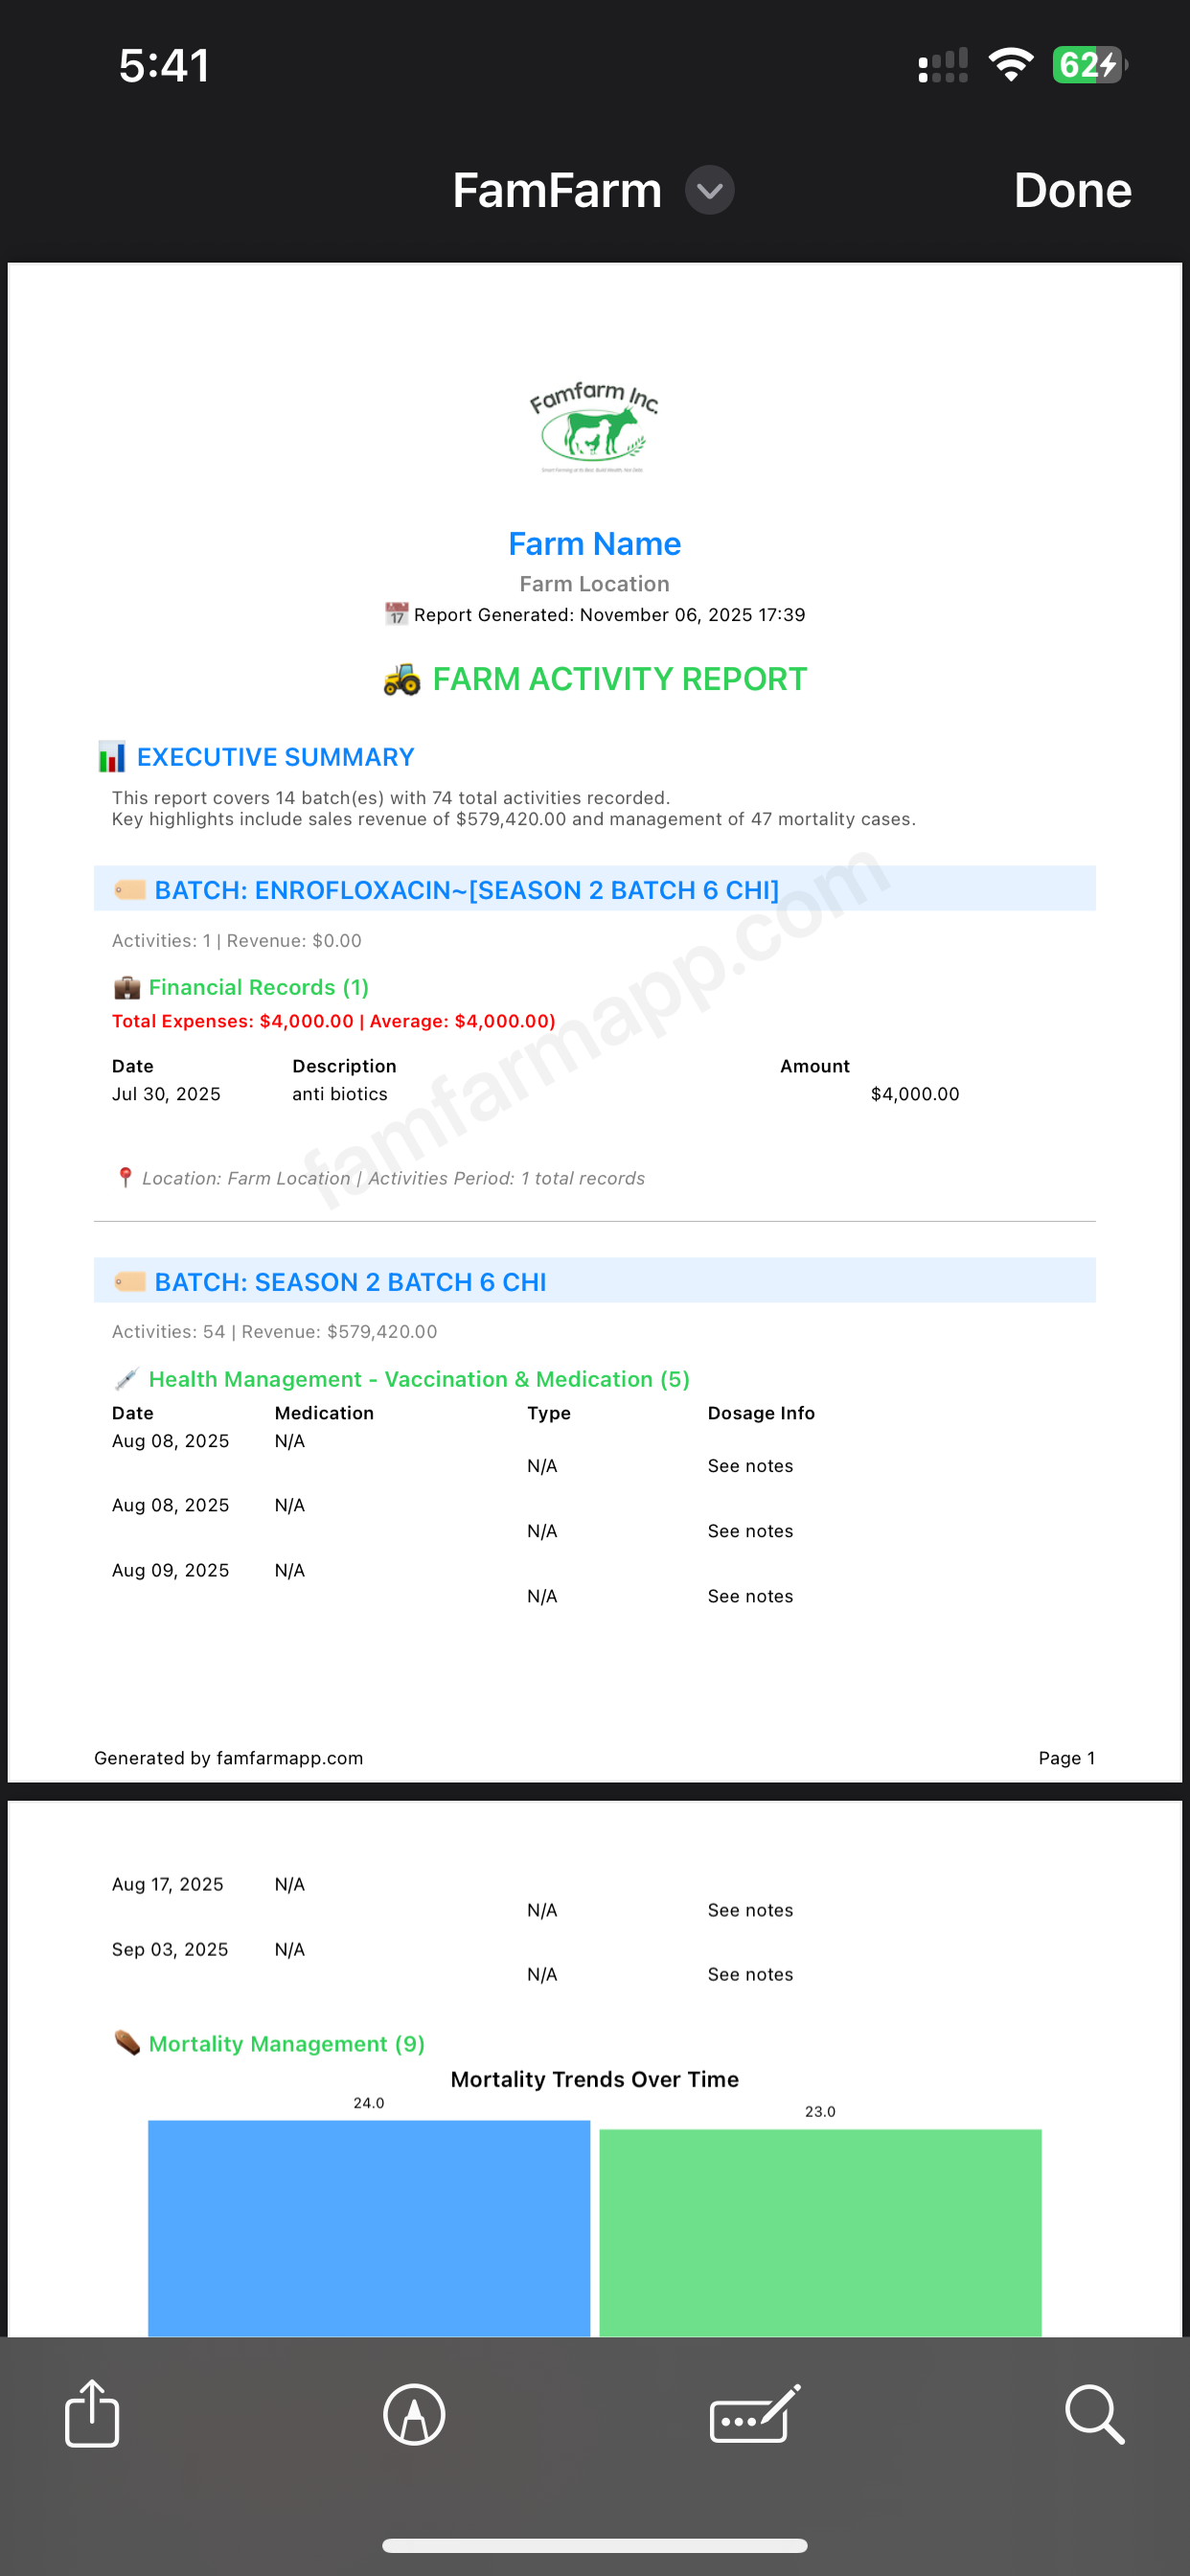The image size is (1190, 2576).
Task: Click the red location pin icon
Action: pos(125,1178)
